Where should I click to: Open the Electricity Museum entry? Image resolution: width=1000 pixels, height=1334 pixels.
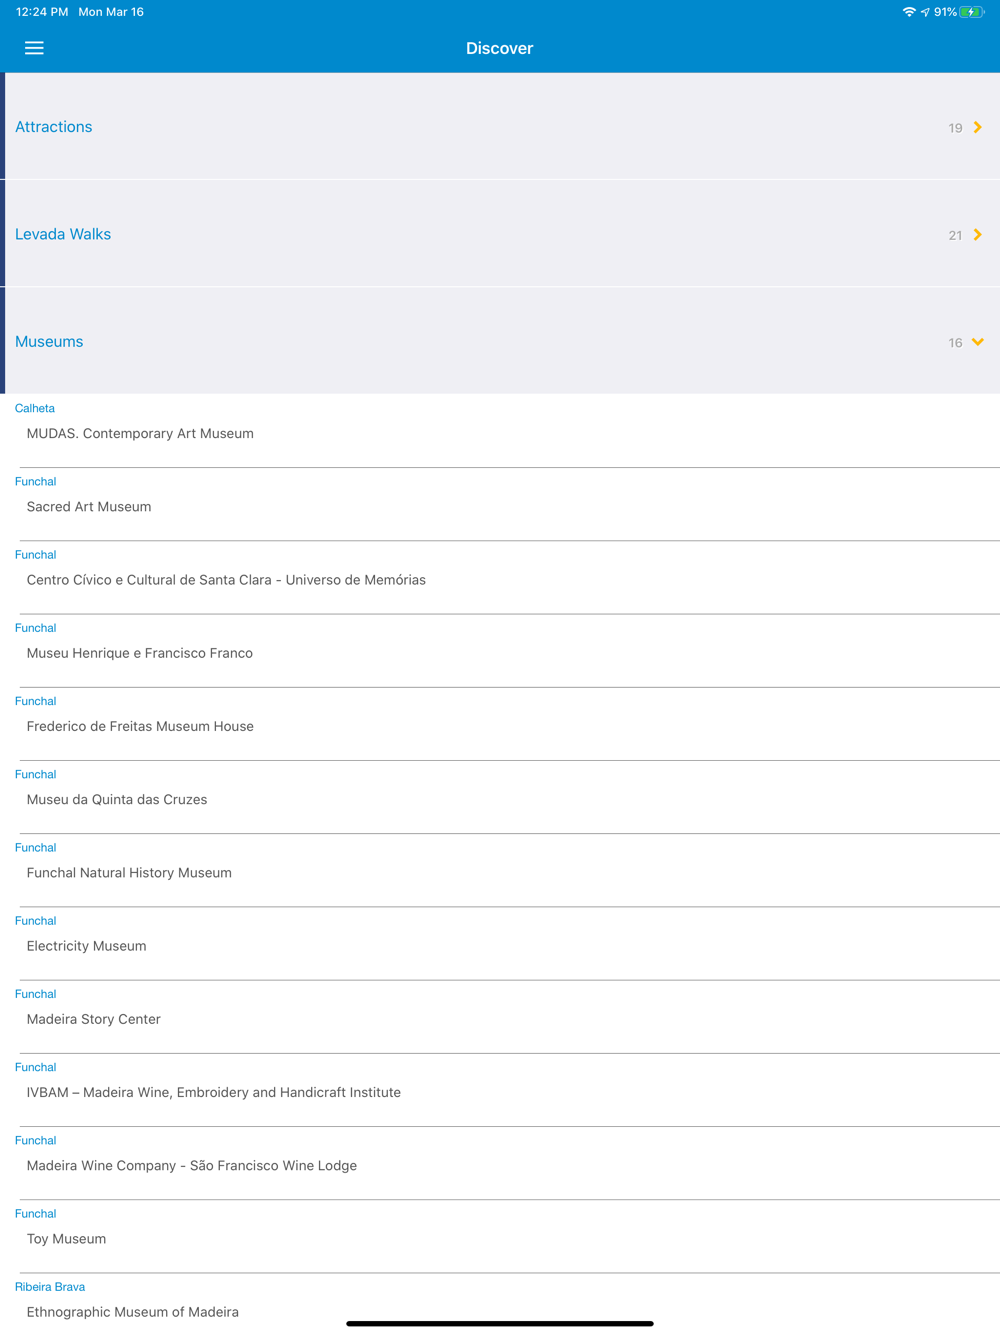pos(500,945)
